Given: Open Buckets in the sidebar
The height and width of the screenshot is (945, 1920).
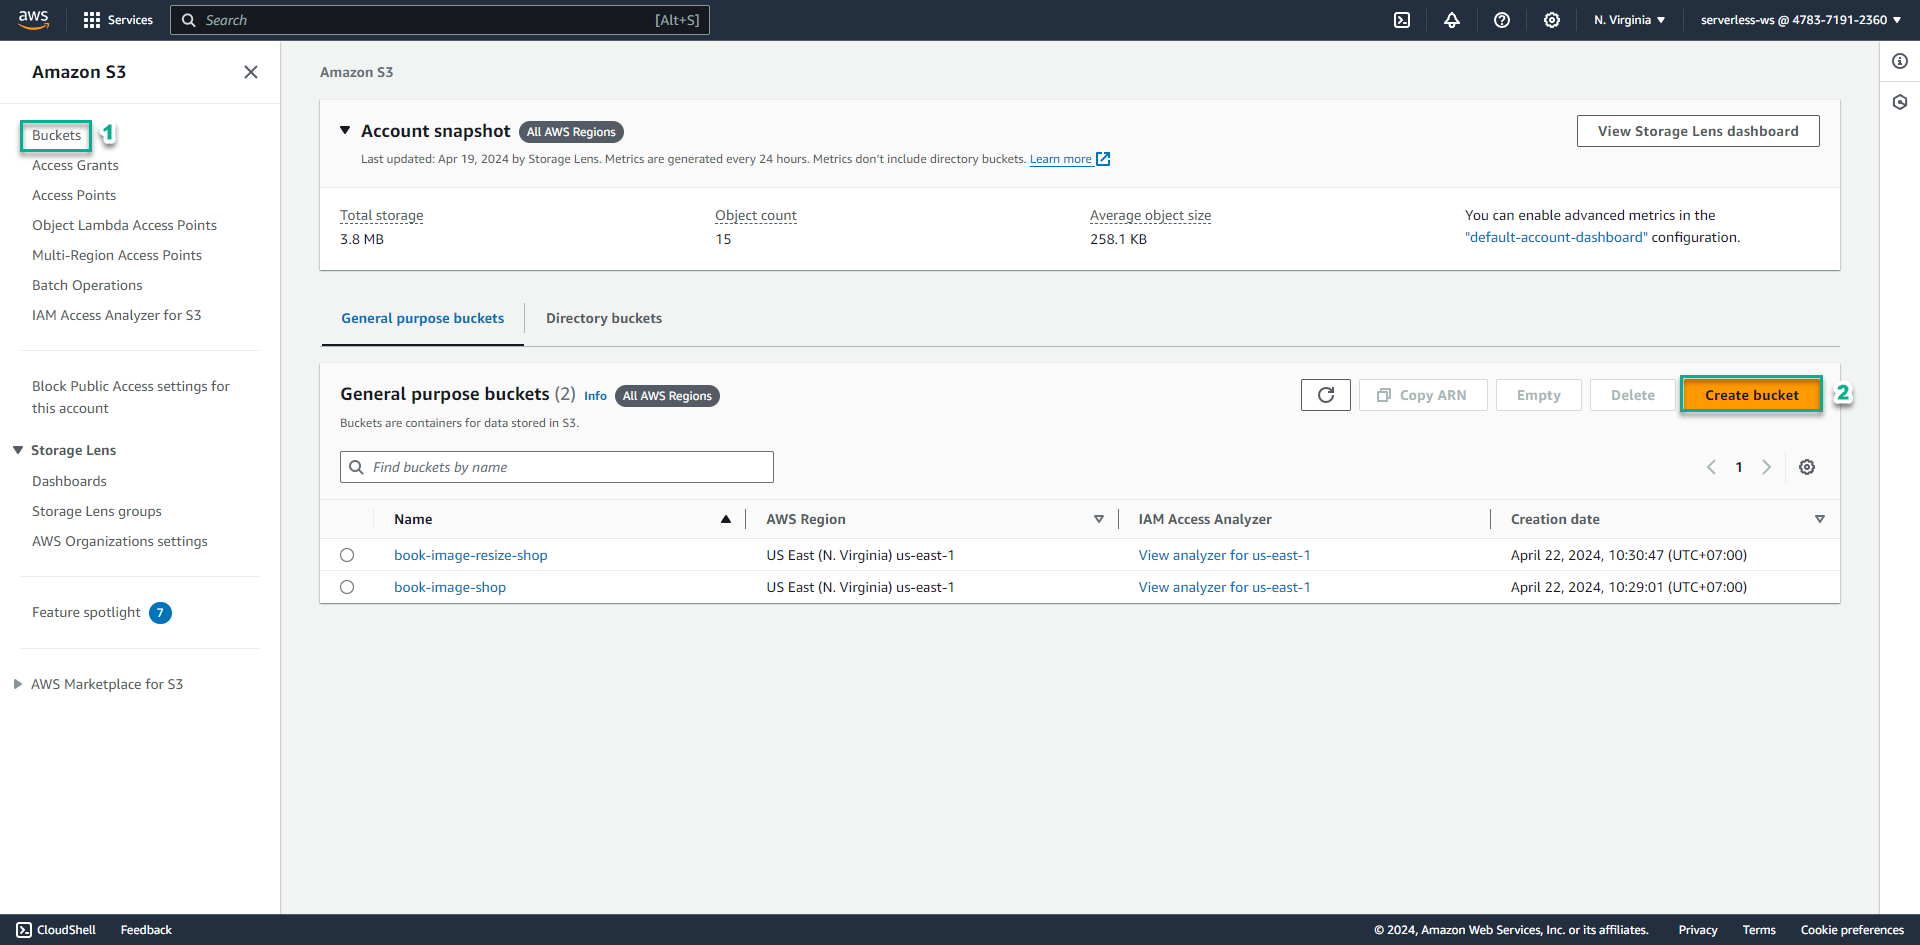Looking at the screenshot, I should pos(56,135).
